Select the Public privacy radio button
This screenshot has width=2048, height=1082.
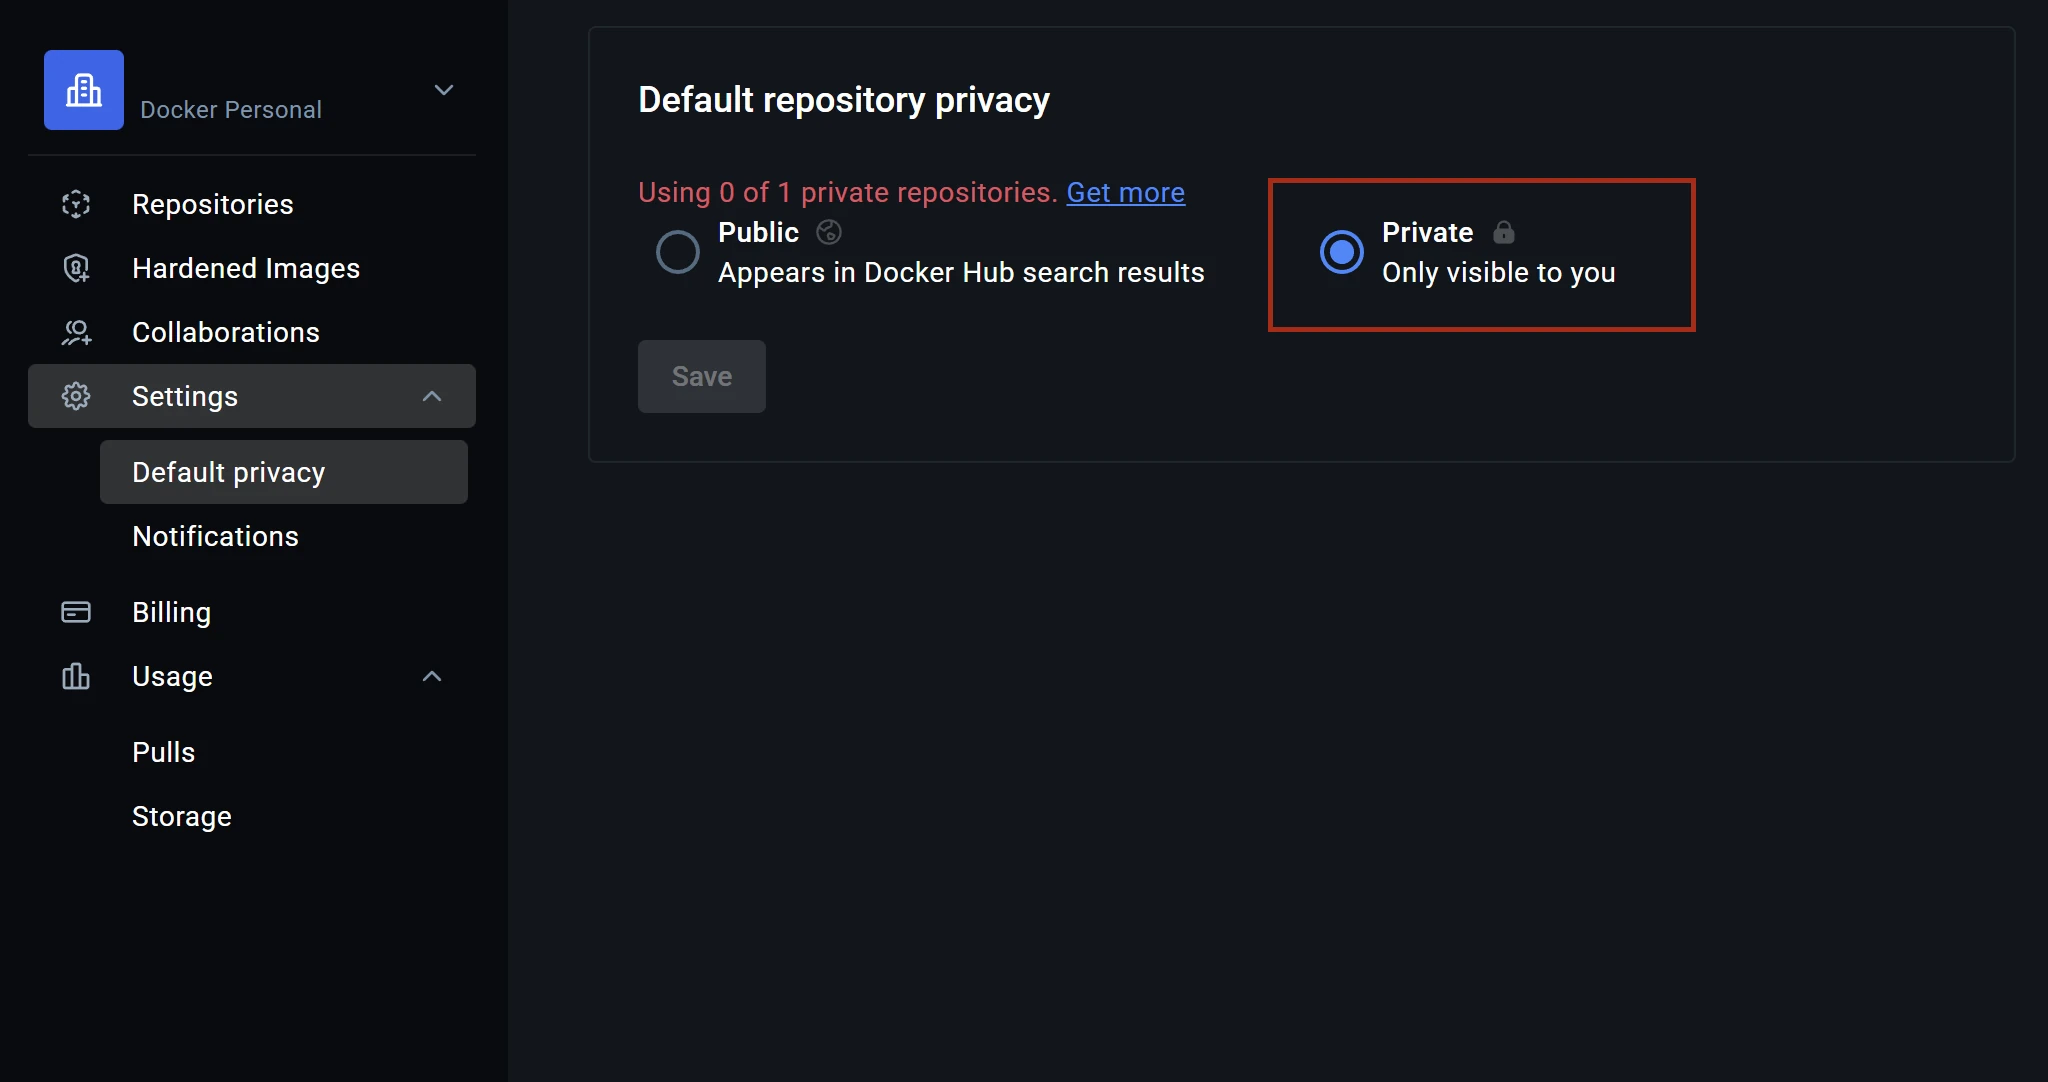(x=678, y=252)
